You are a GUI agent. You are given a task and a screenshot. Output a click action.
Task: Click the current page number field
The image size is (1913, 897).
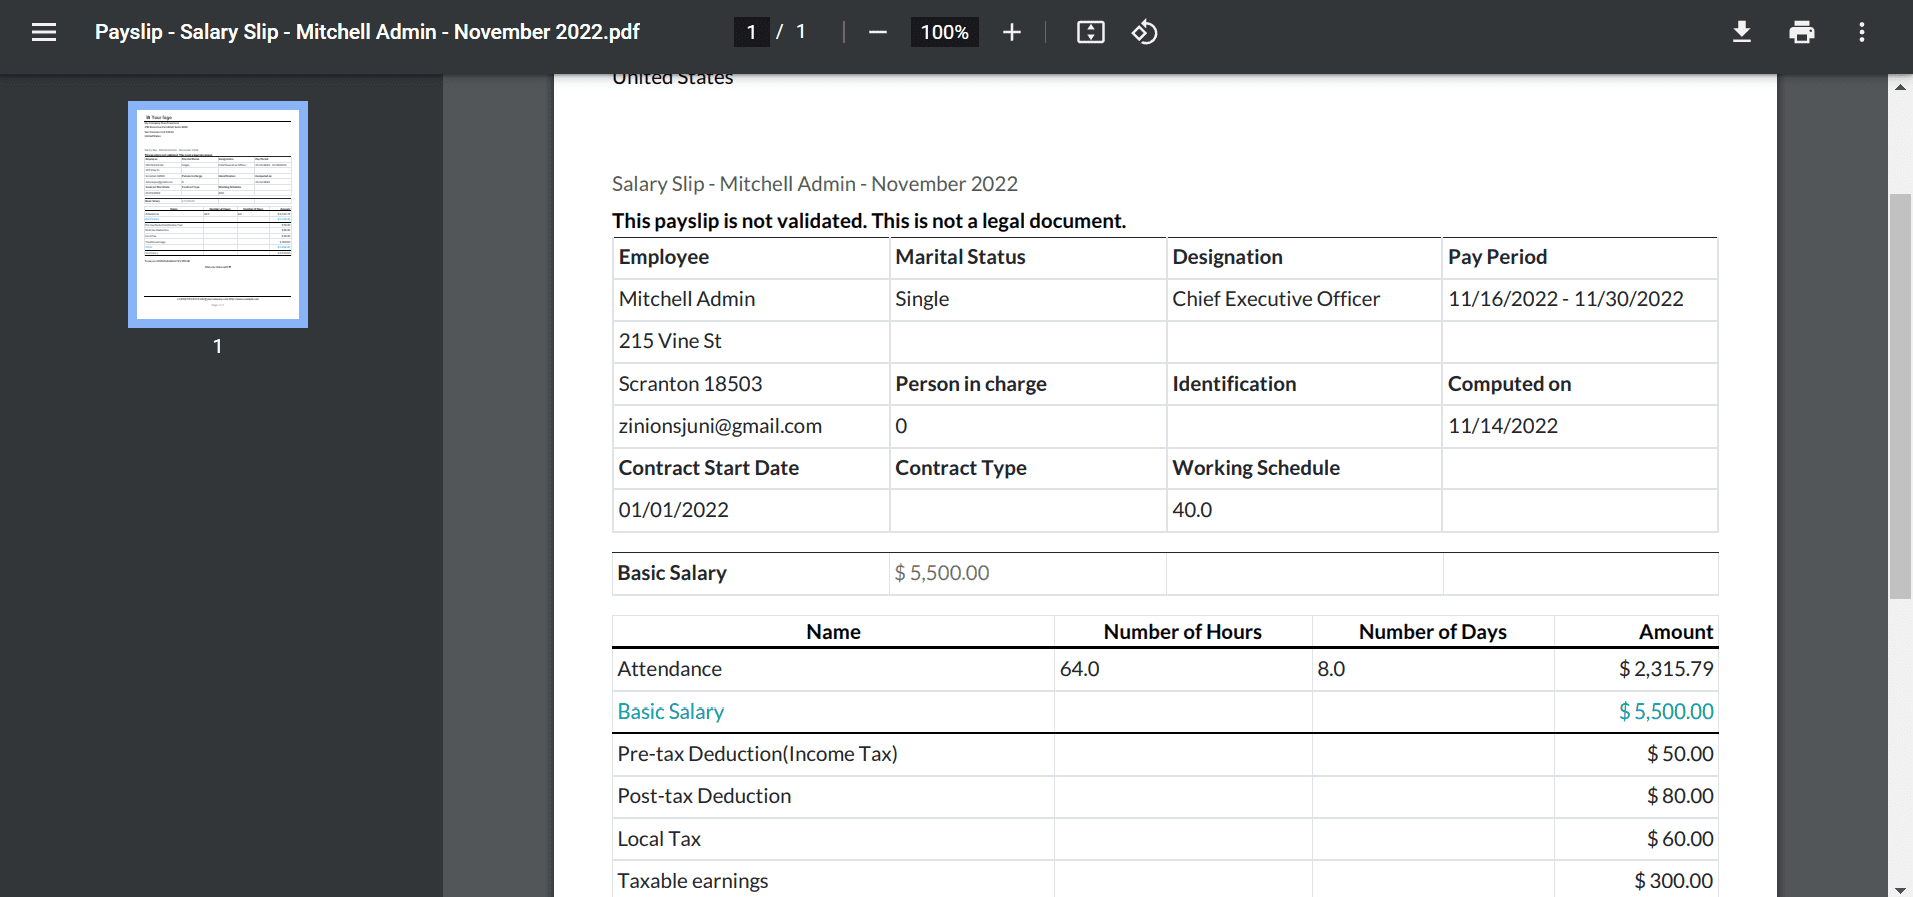tap(751, 32)
